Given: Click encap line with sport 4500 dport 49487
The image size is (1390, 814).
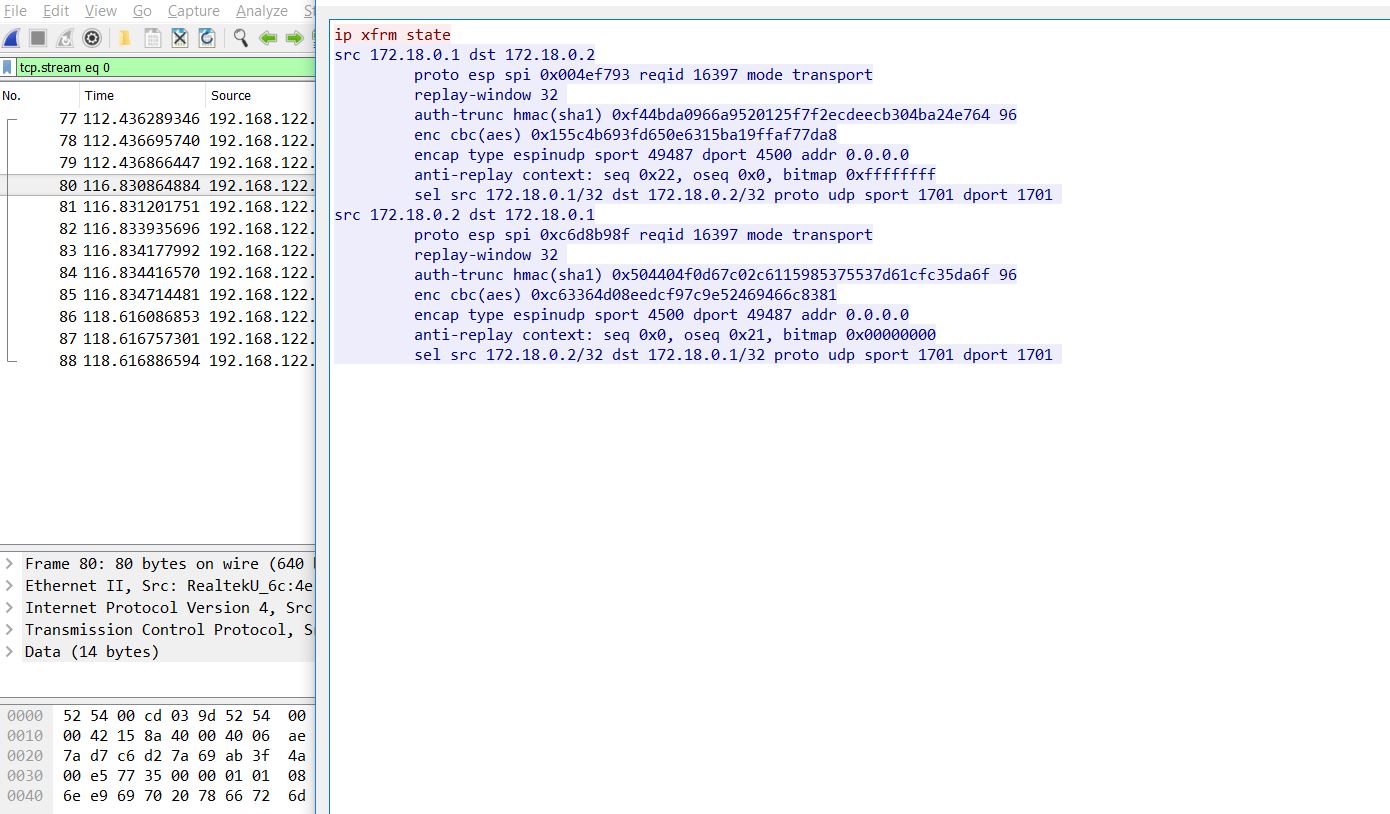Looking at the screenshot, I should (661, 315).
